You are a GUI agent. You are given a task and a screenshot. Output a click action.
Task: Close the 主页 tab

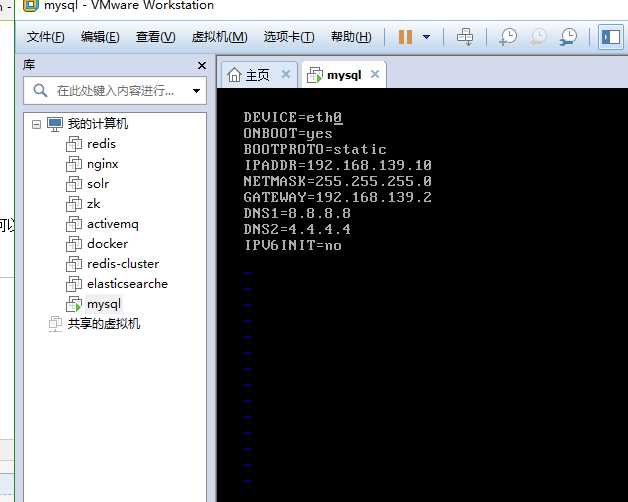(286, 74)
